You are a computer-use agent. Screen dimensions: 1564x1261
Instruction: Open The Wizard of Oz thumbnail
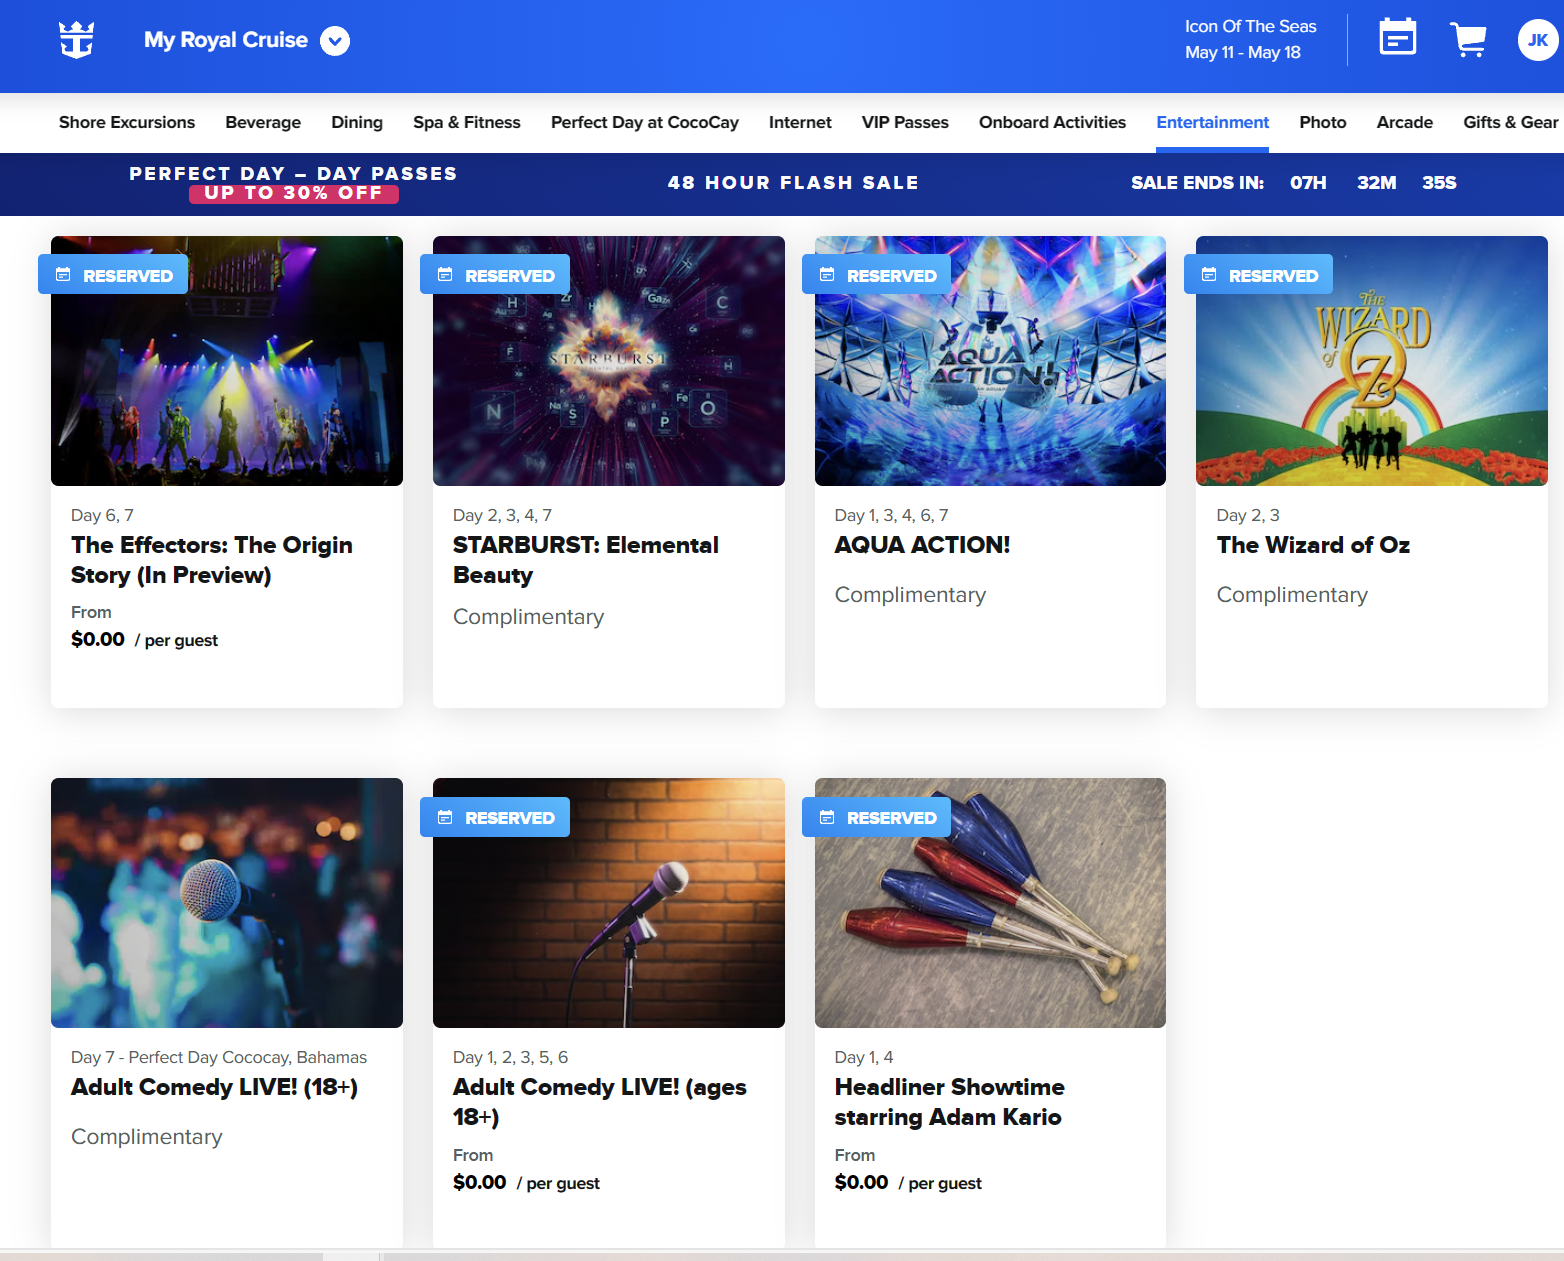pos(1372,361)
